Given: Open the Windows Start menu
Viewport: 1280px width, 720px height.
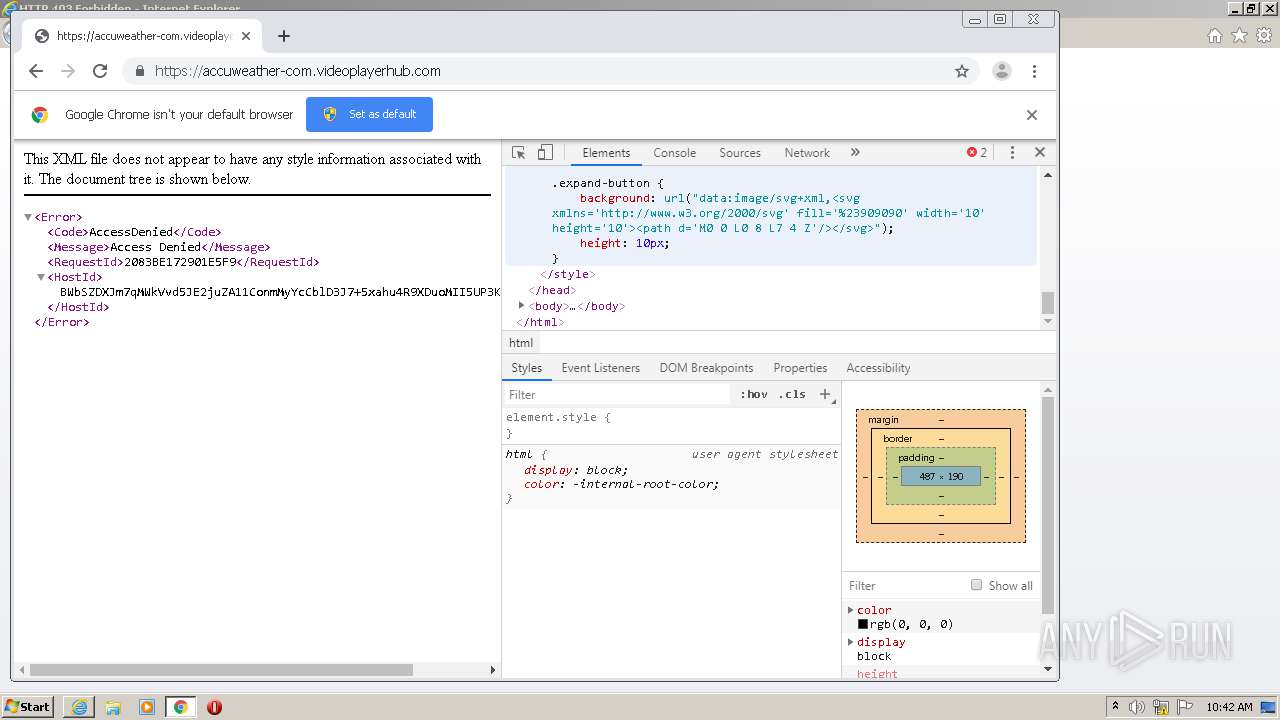Looking at the screenshot, I should pos(28,707).
